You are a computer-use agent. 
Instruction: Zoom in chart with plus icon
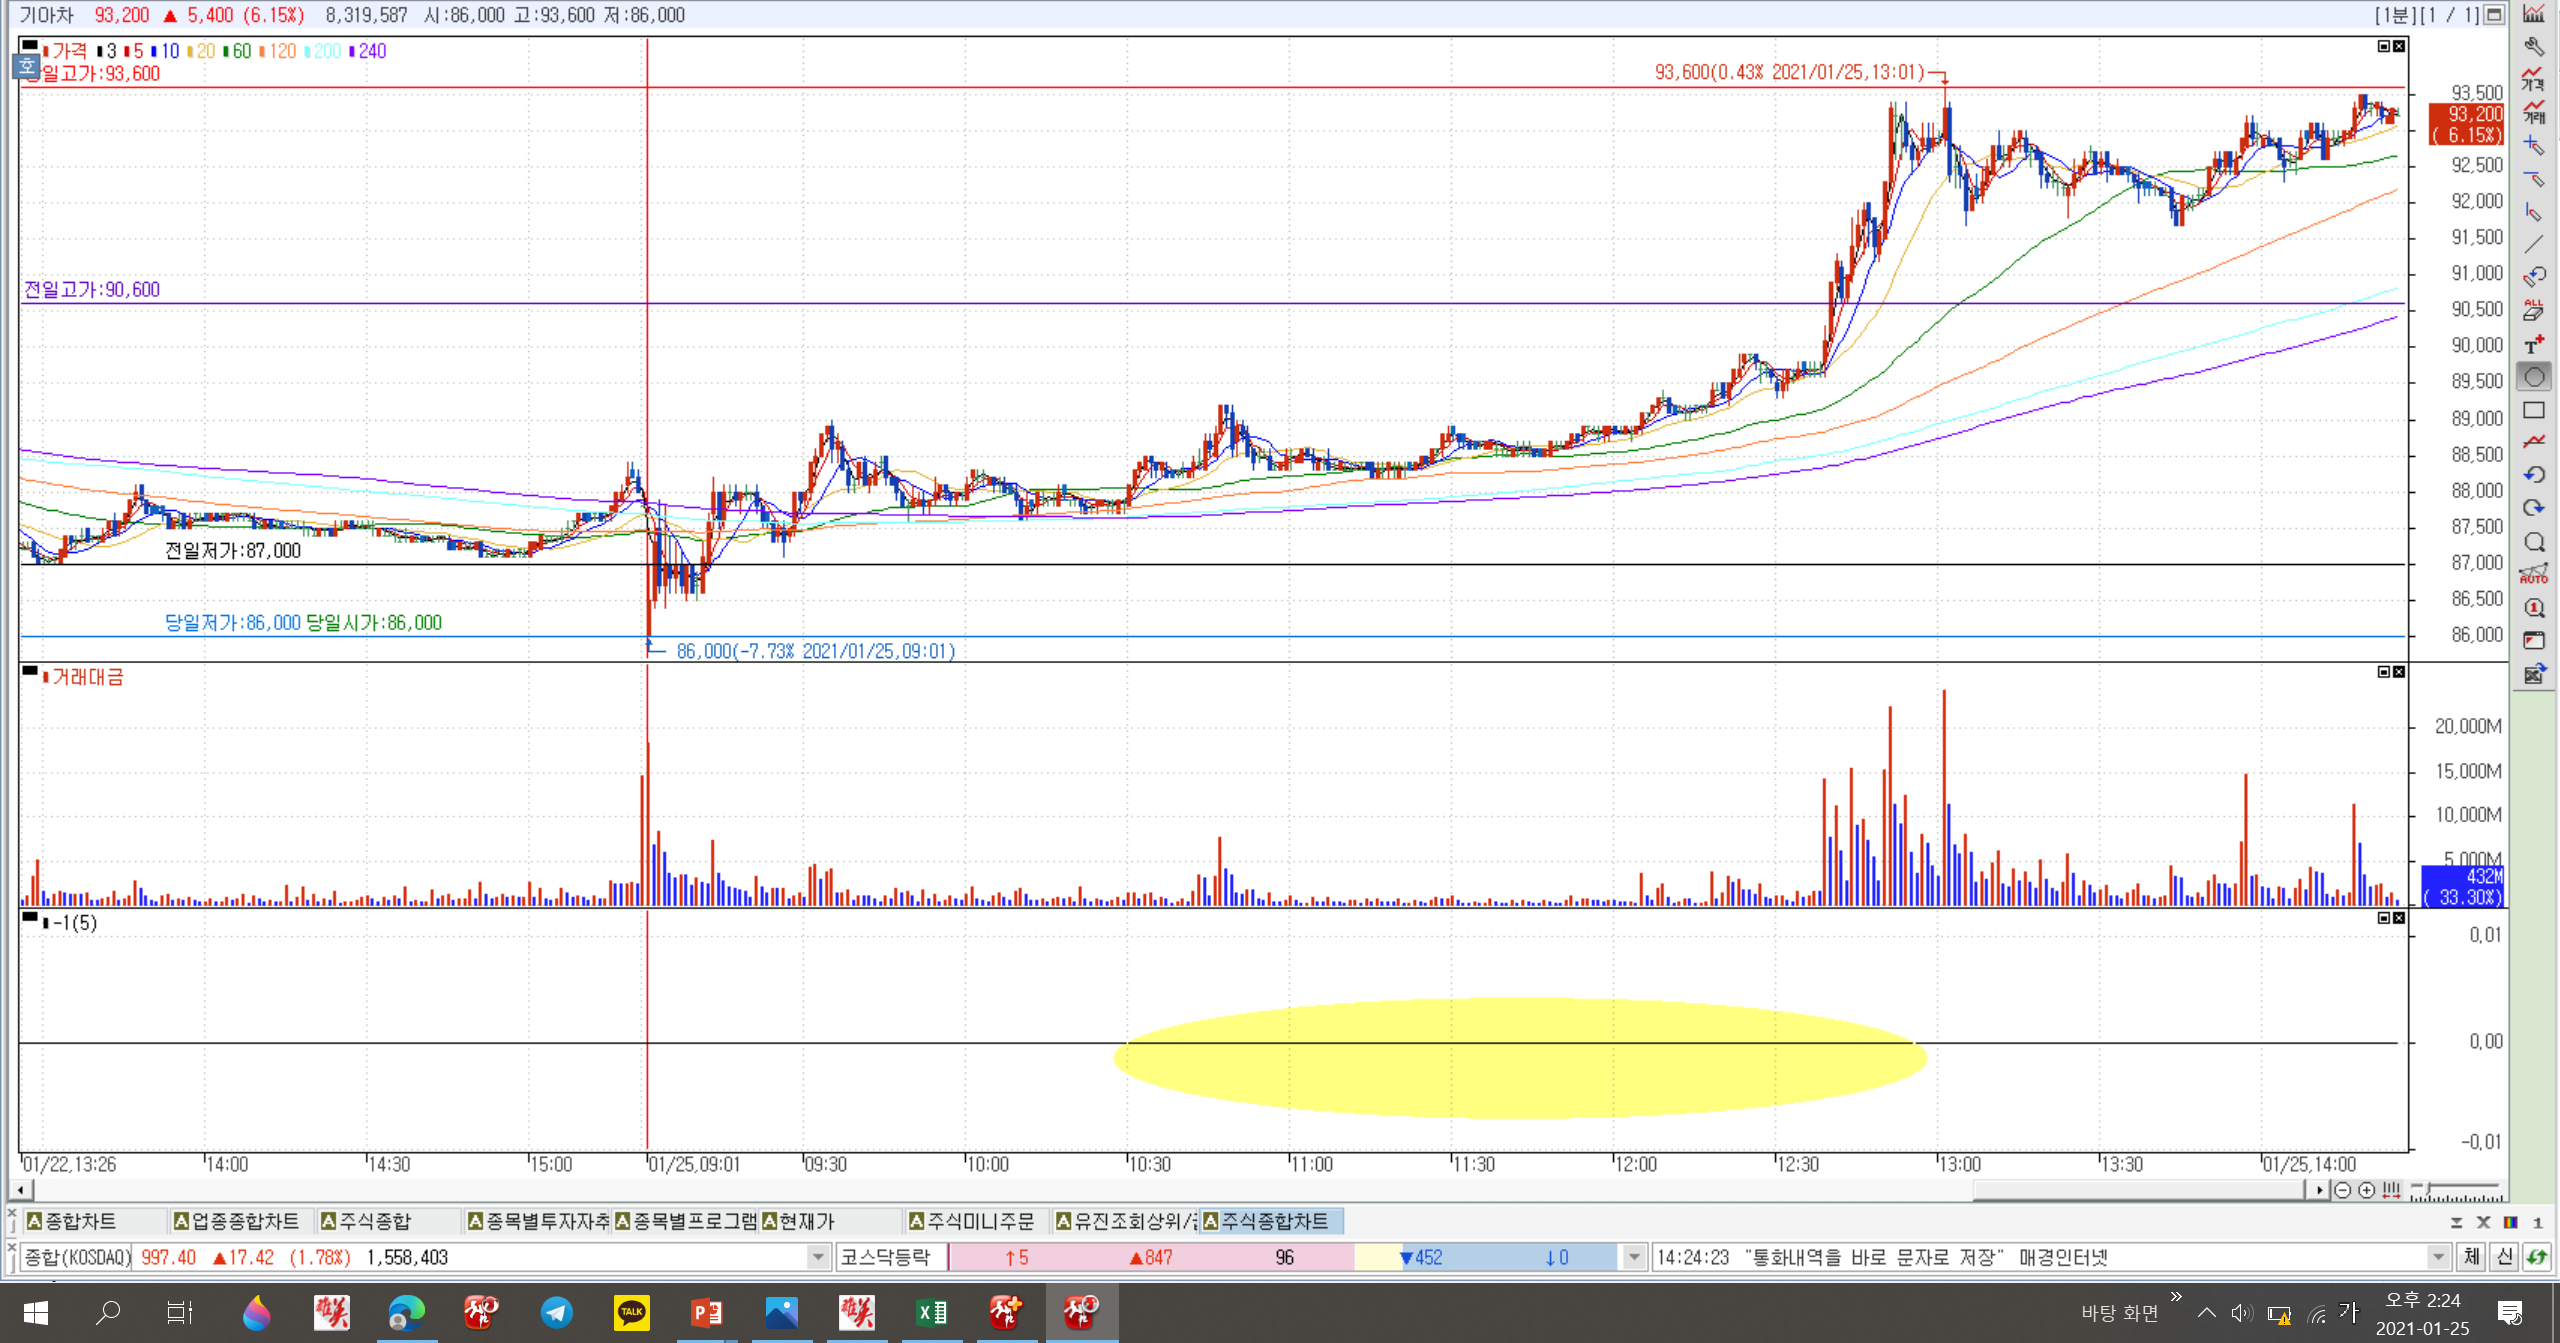coord(2366,1190)
